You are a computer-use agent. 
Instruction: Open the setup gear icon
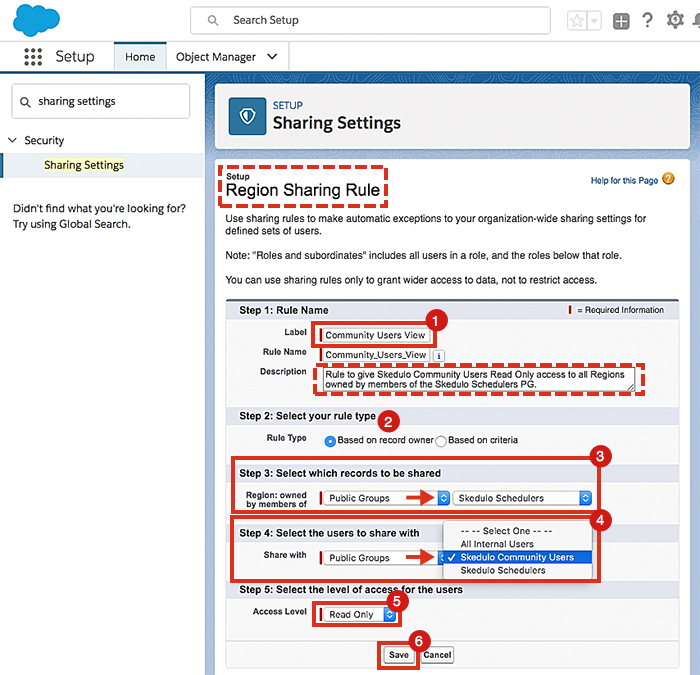(675, 20)
